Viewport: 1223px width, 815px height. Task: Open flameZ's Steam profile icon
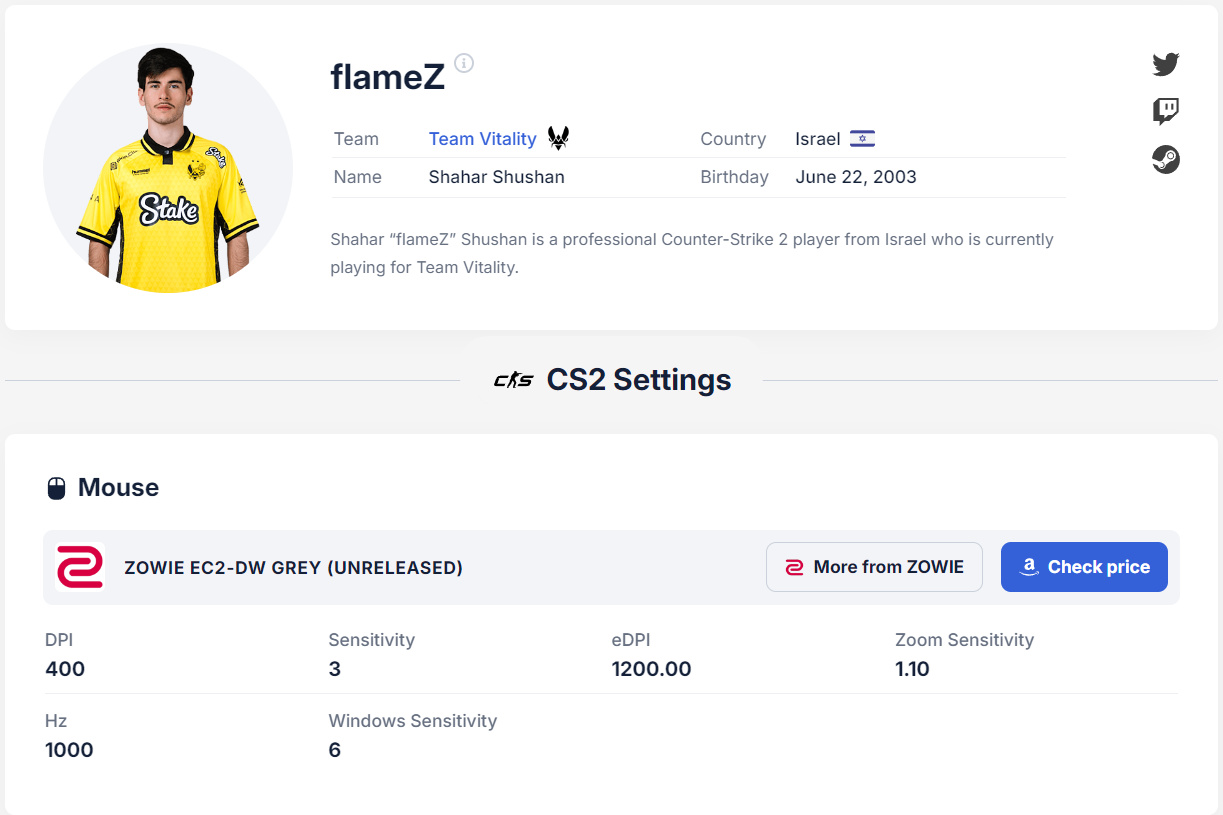[x=1165, y=160]
